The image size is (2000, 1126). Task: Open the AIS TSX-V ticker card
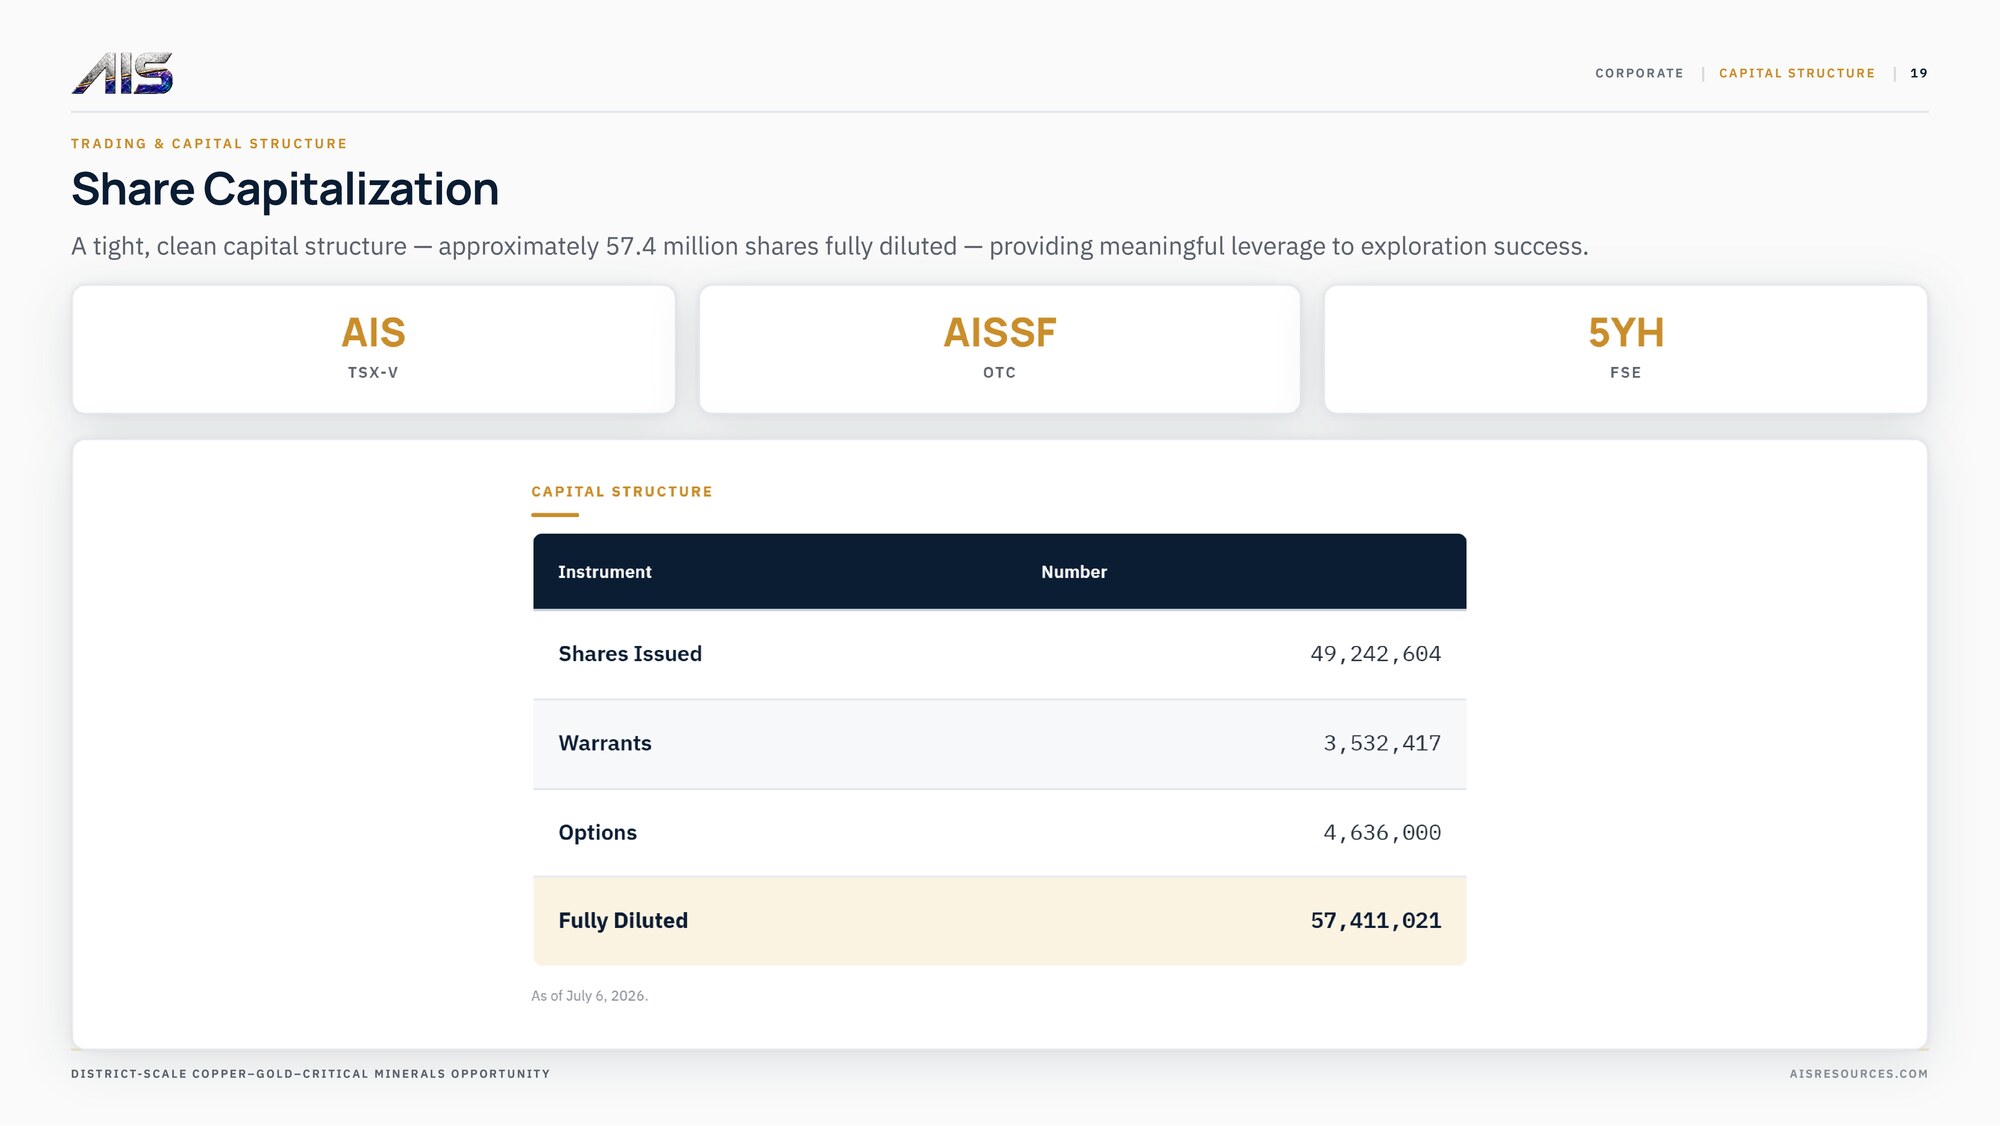[x=374, y=349]
